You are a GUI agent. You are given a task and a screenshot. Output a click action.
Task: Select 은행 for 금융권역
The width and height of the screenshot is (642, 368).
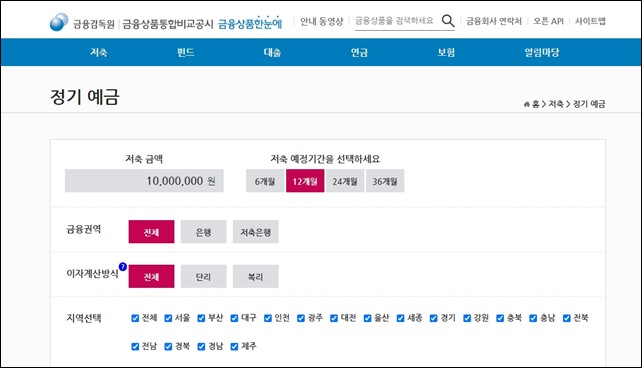click(203, 232)
